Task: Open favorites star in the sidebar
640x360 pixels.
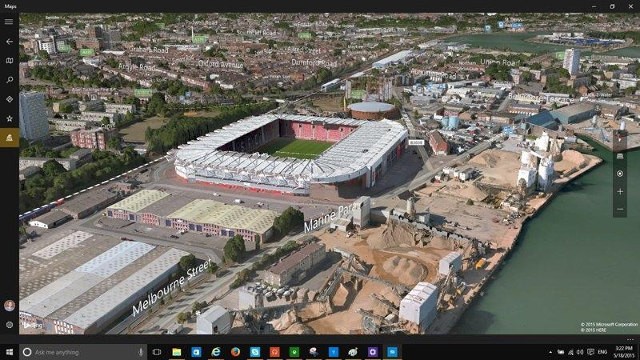Action: 9,118
